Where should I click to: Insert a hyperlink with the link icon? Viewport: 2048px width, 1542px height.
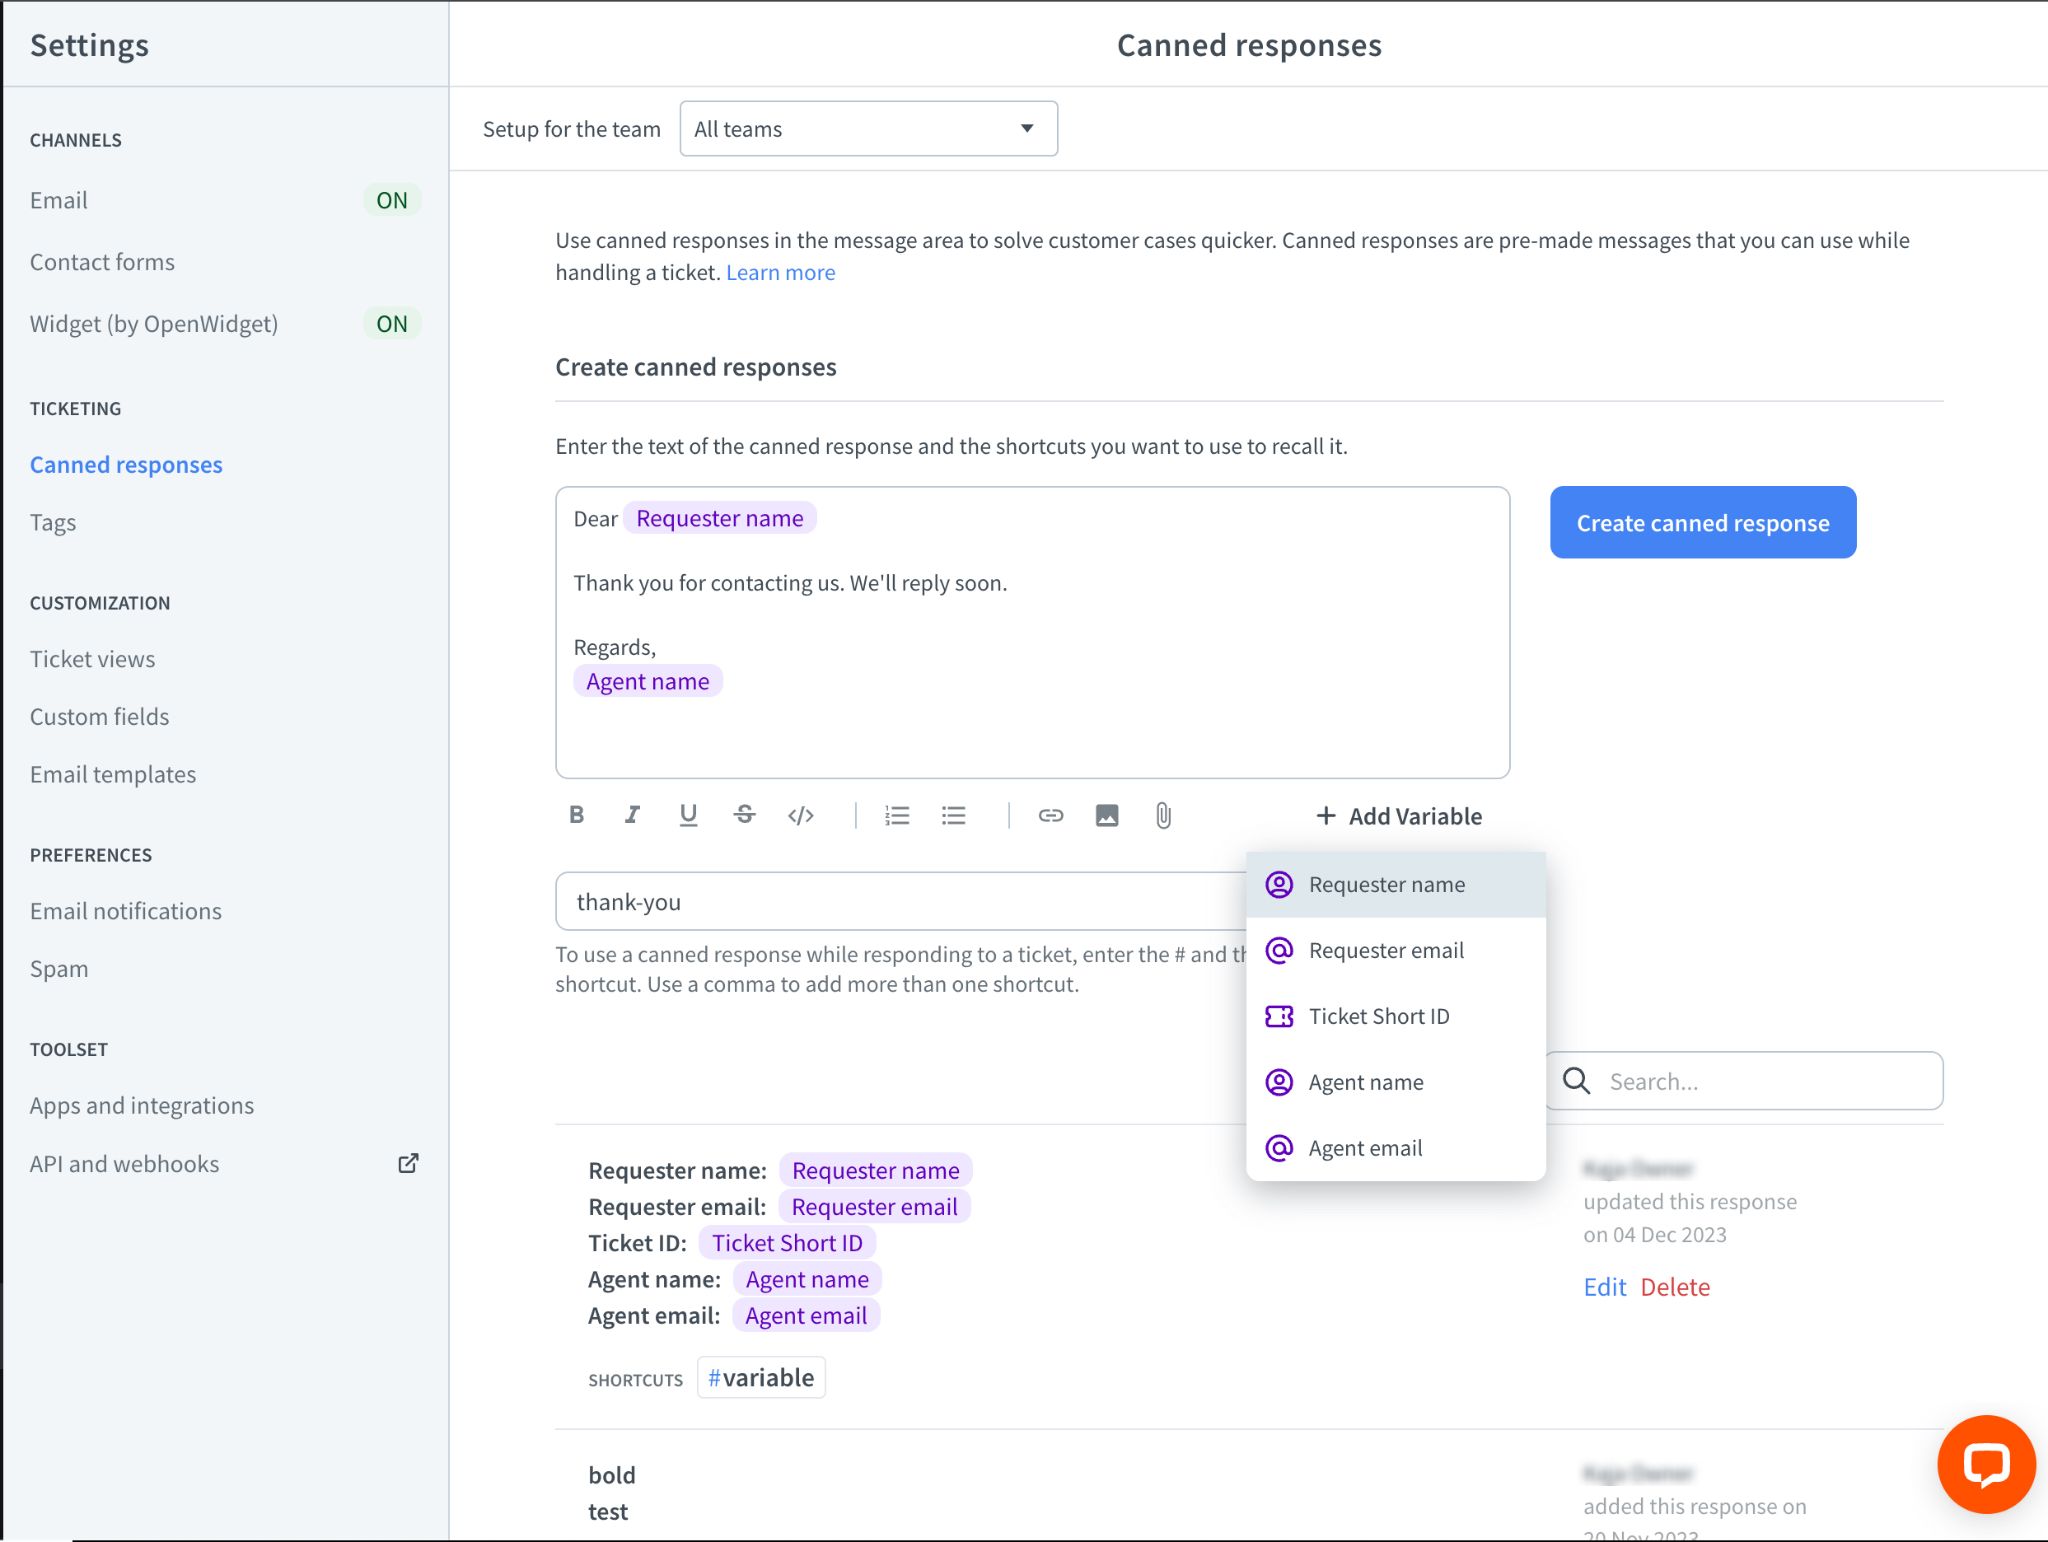click(x=1050, y=815)
